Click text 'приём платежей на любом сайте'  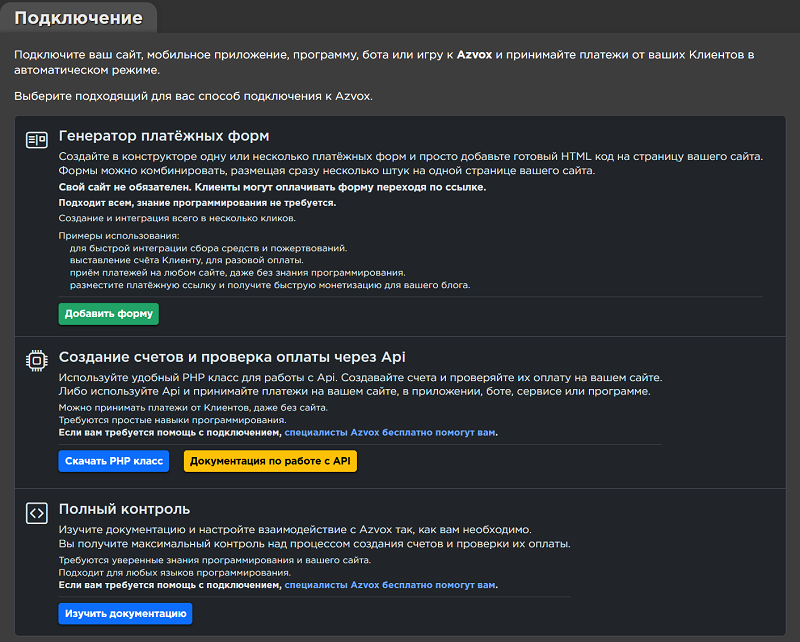148,273
